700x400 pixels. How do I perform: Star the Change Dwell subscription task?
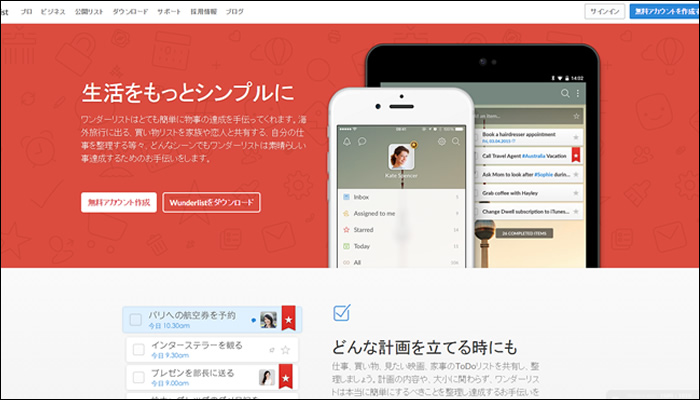click(x=576, y=212)
